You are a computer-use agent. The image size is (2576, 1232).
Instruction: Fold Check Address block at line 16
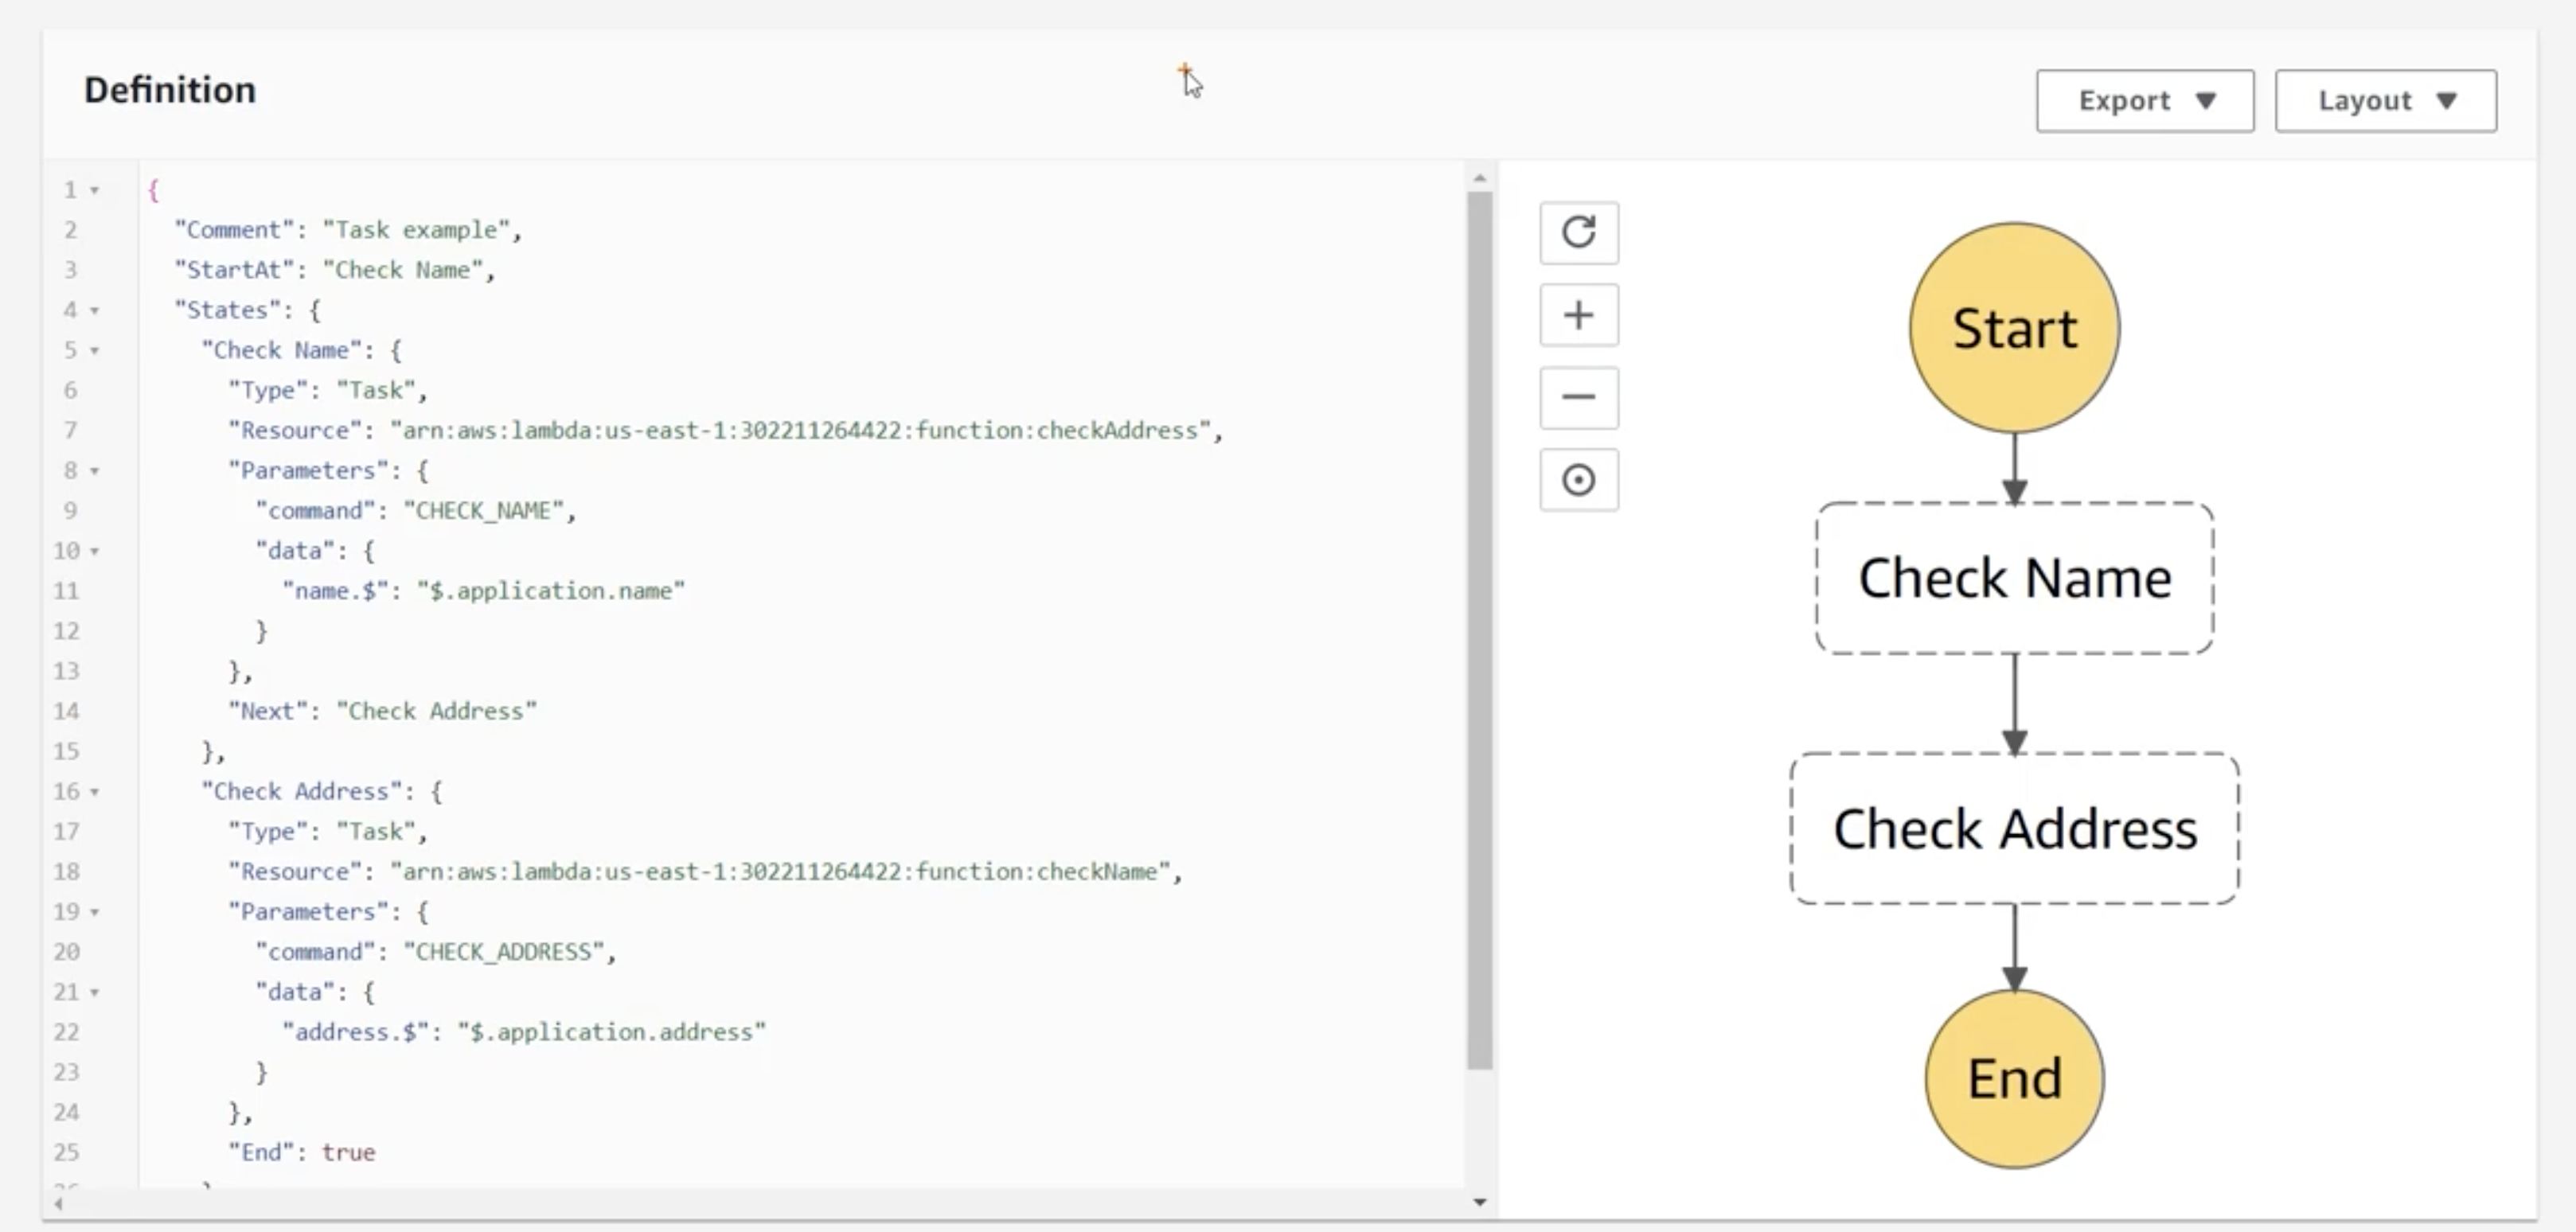[95, 791]
